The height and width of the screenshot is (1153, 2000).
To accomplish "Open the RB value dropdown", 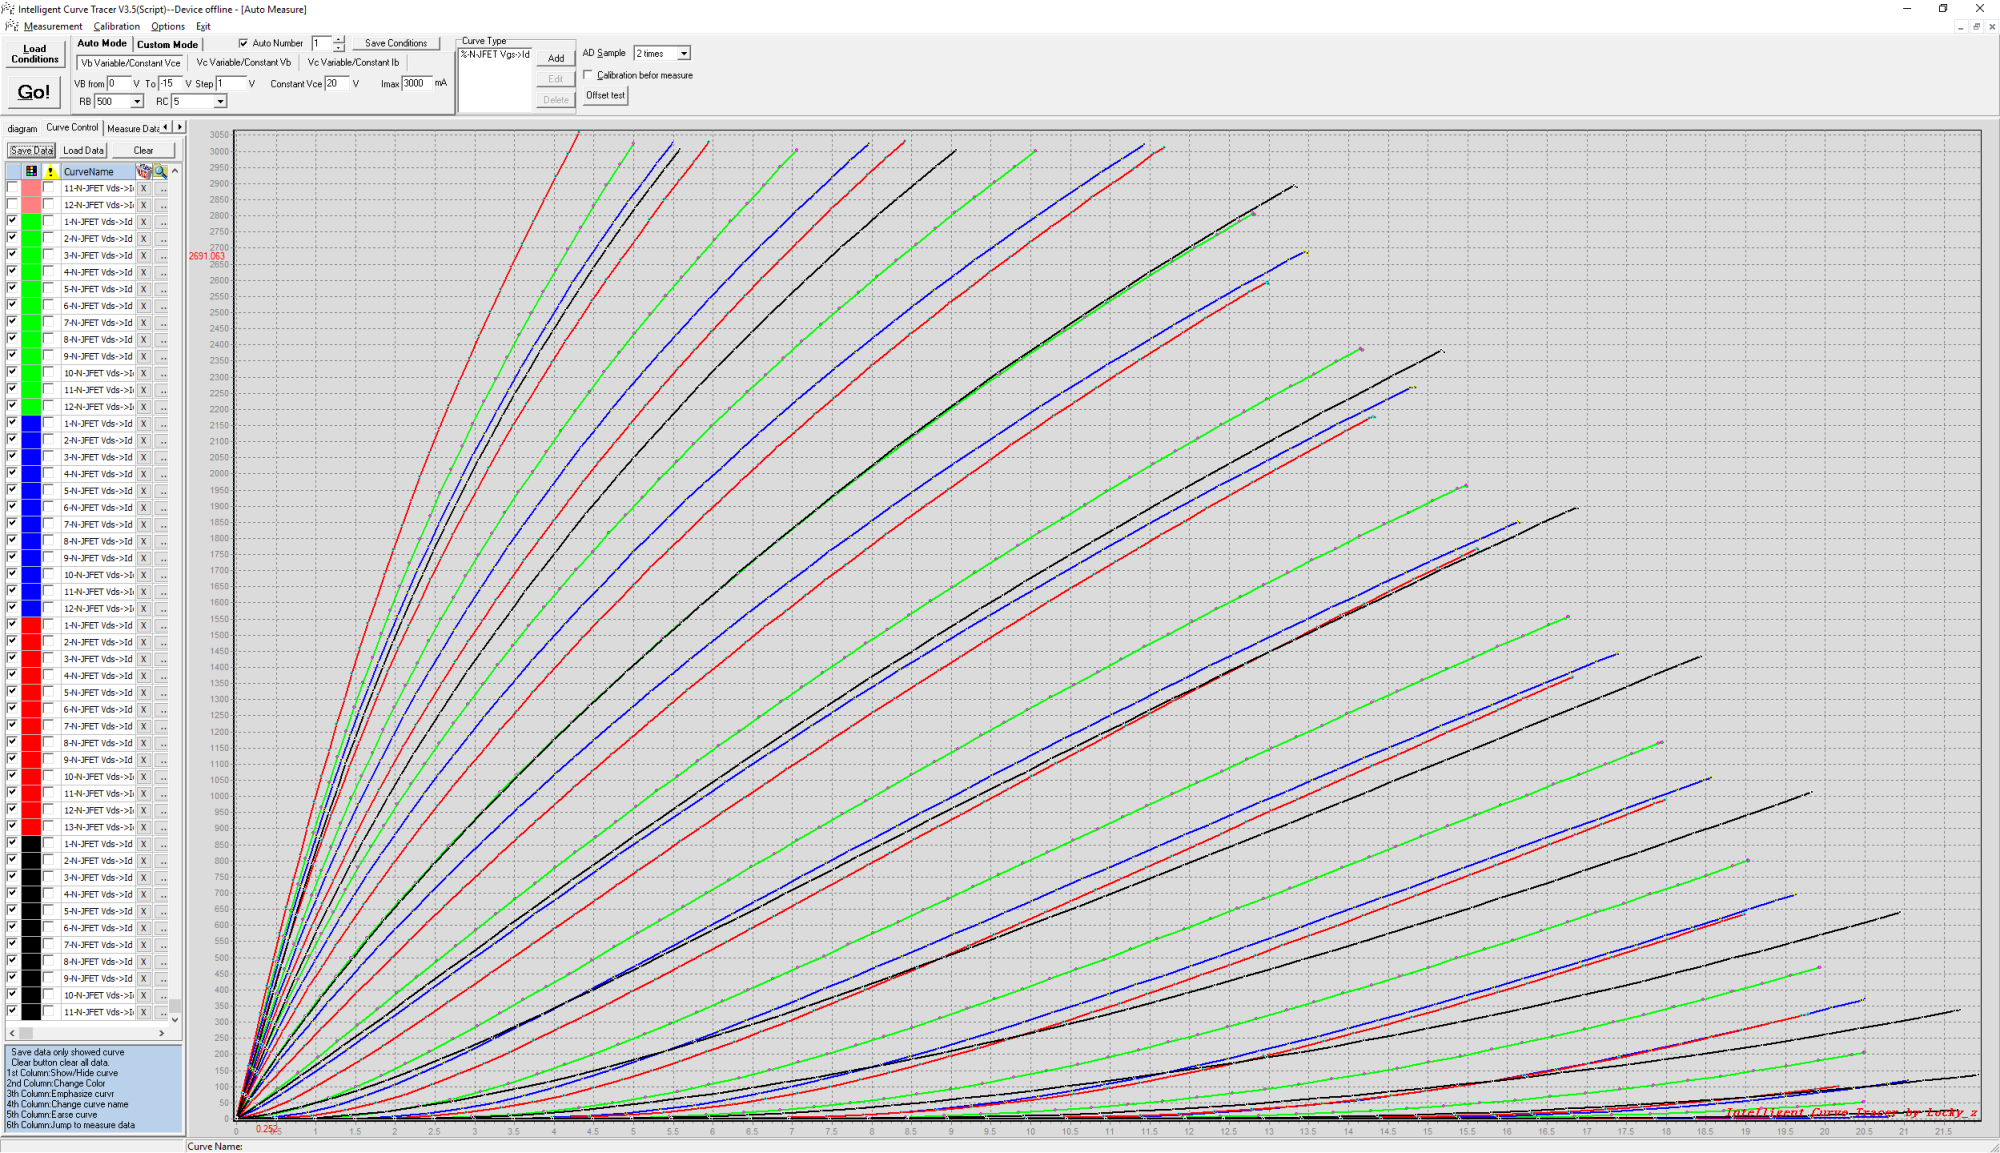I will 136,101.
